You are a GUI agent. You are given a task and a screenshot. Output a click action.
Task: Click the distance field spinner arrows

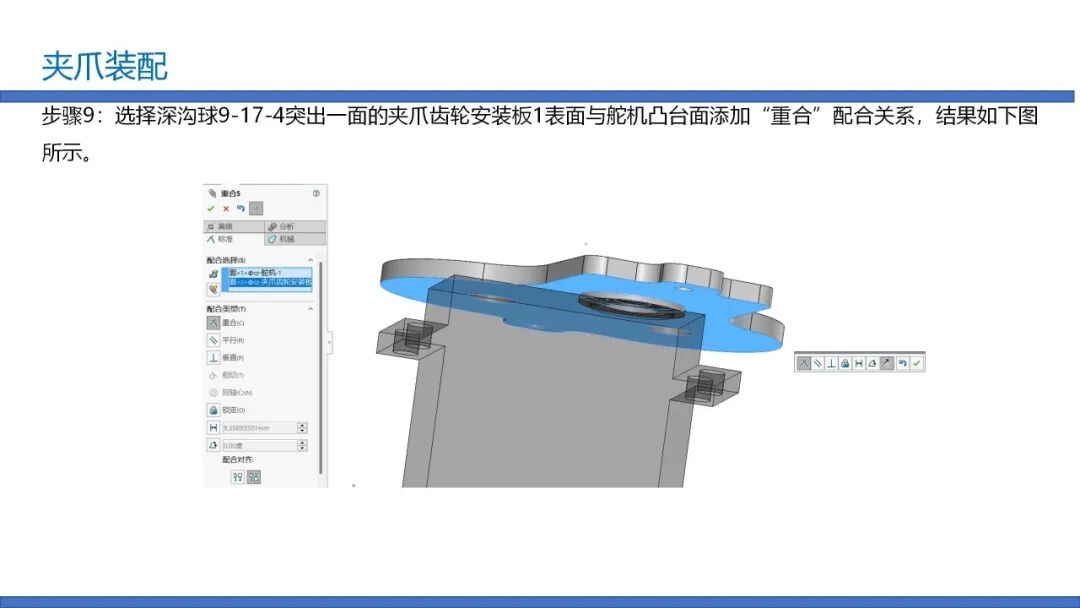tap(302, 428)
